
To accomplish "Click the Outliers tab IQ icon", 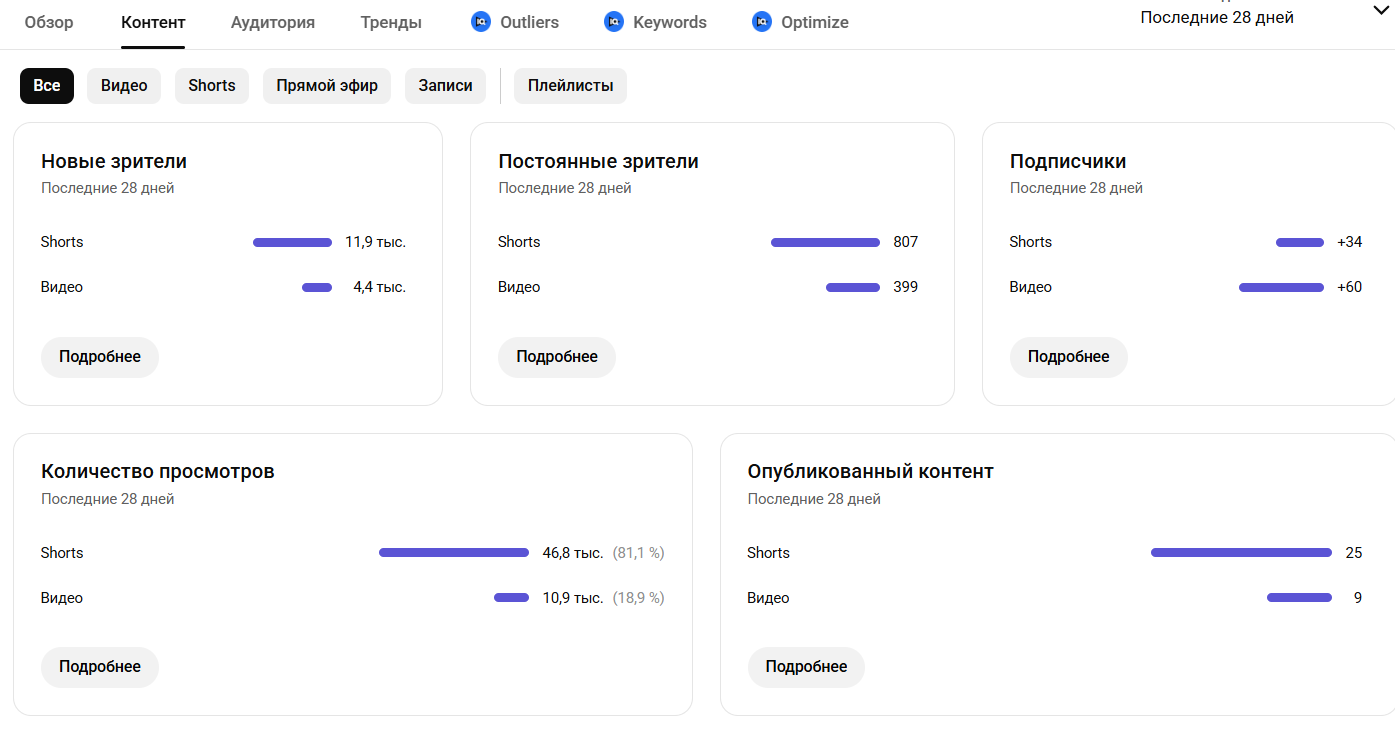I will point(481,22).
